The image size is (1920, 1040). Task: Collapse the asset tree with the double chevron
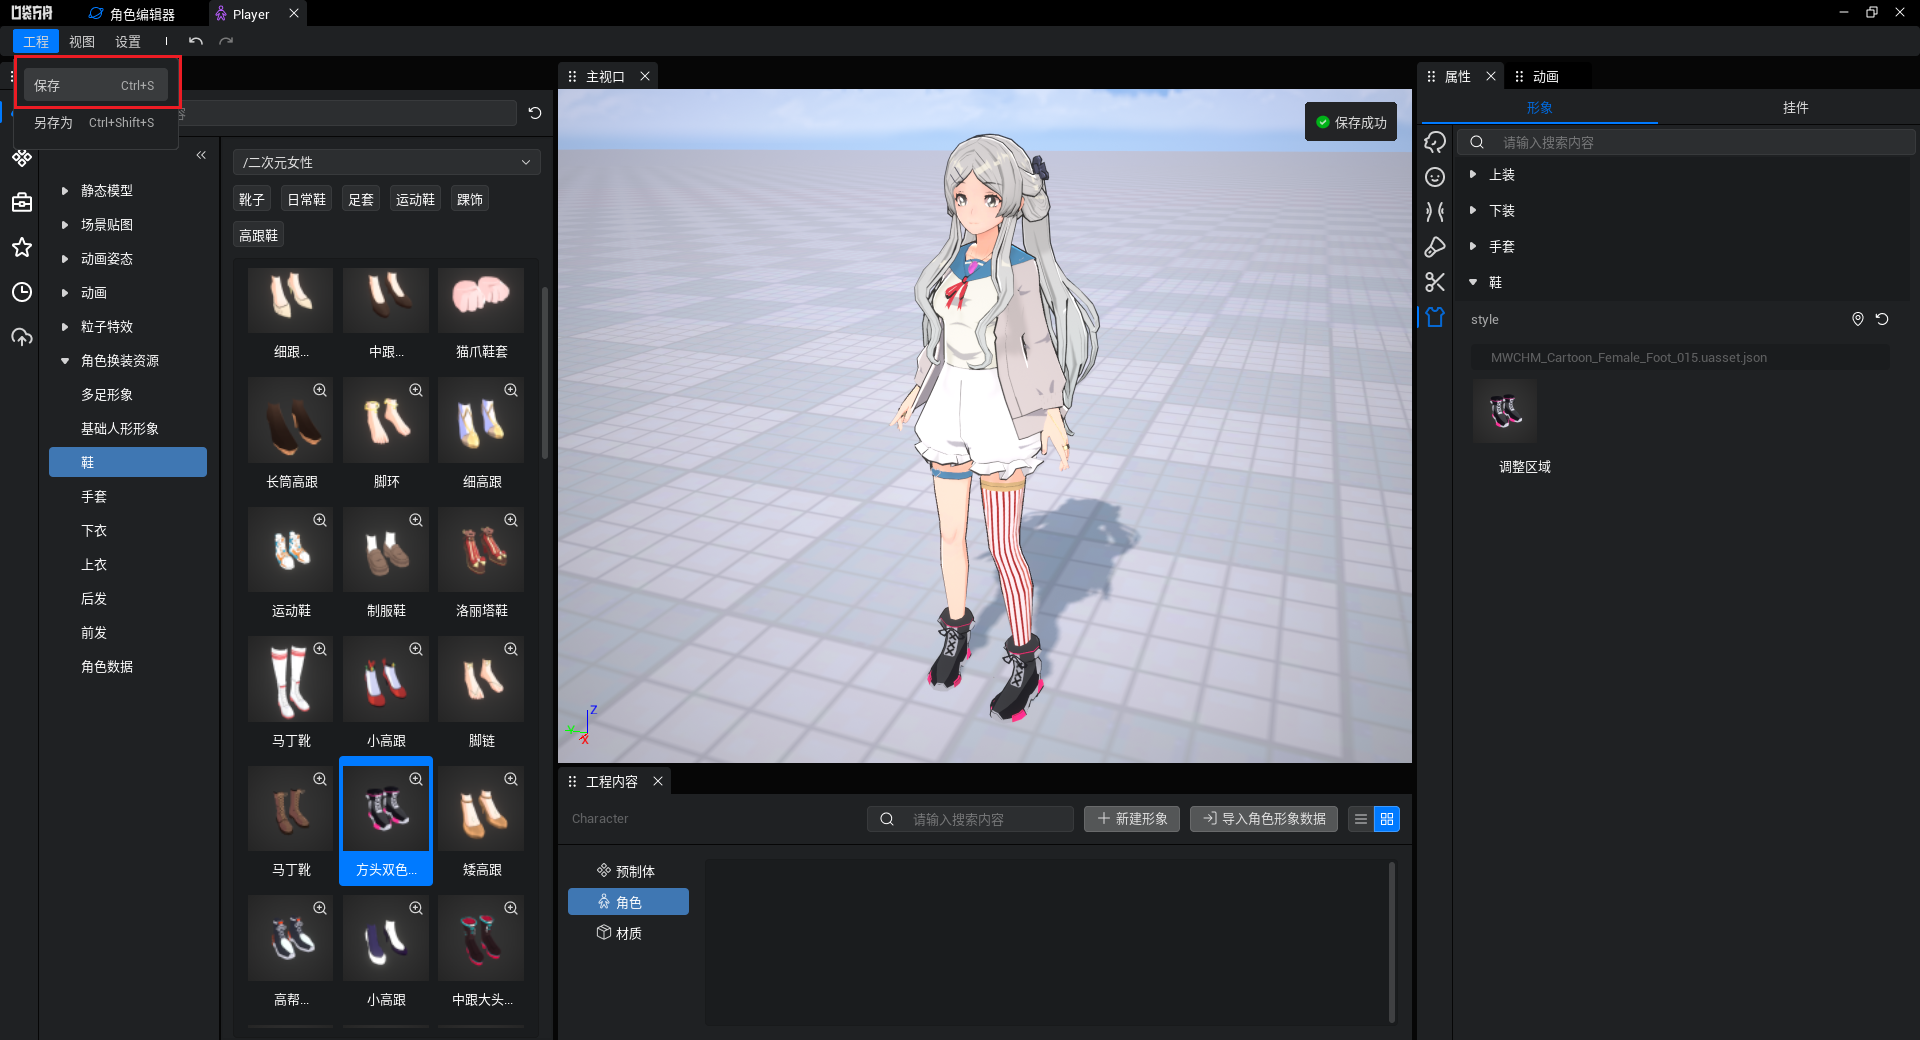(x=201, y=155)
